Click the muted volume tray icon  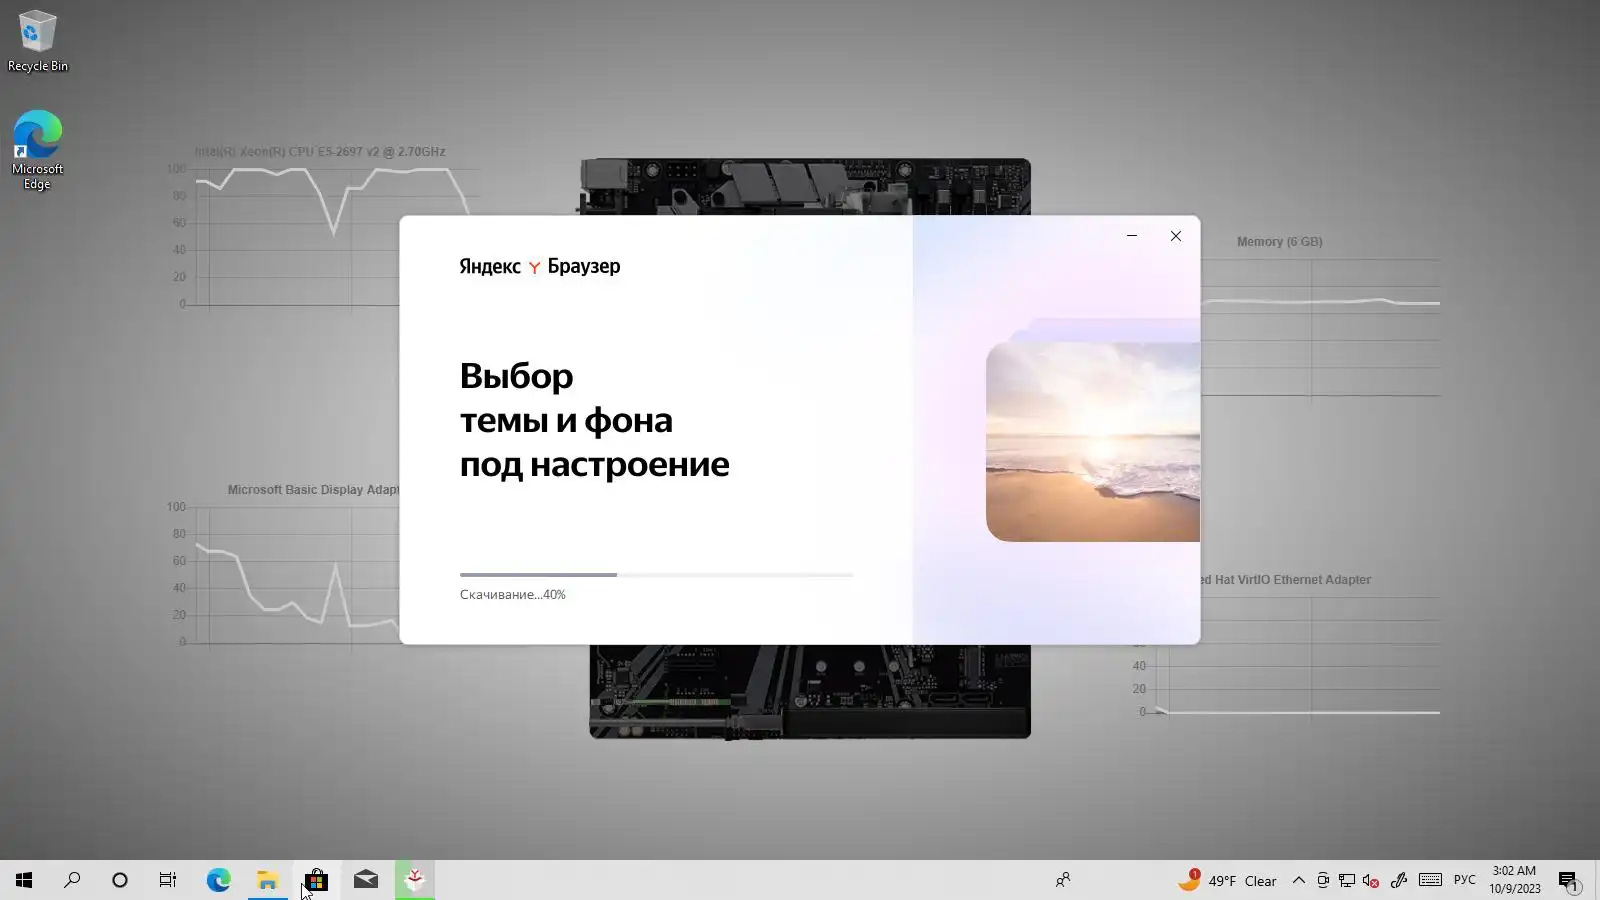tap(1371, 880)
